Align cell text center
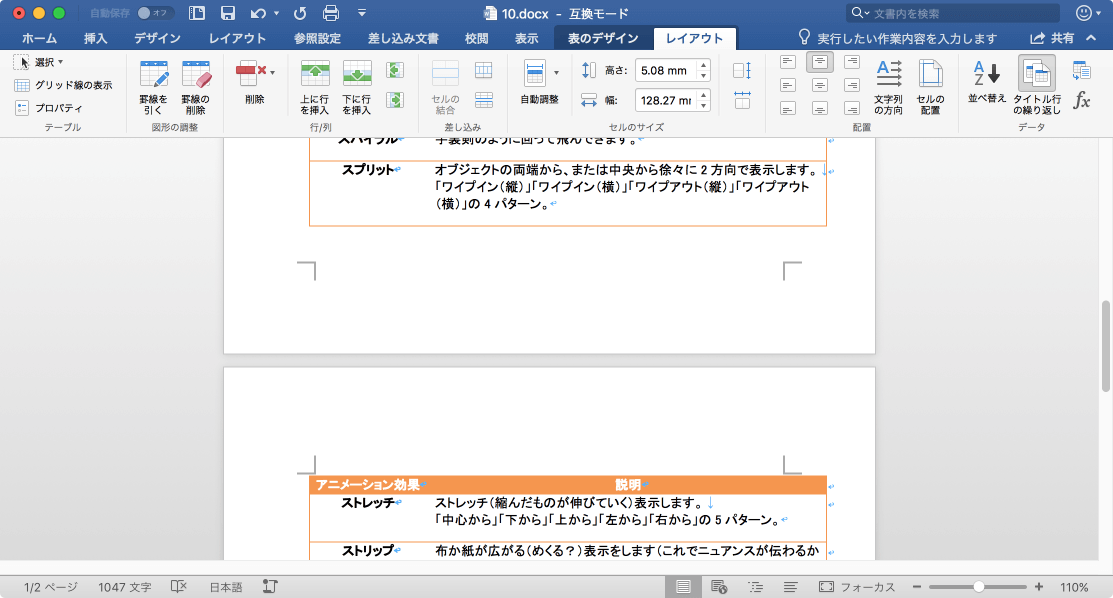 (x=820, y=86)
